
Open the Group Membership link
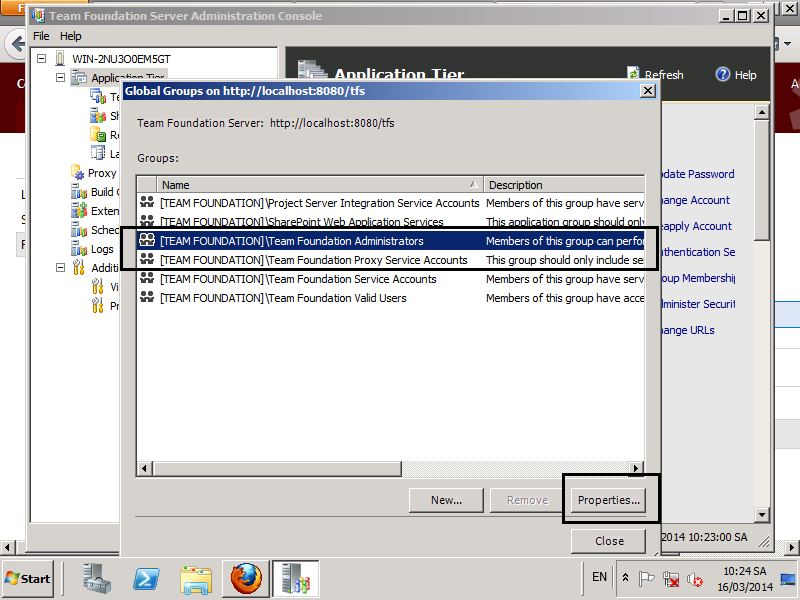pyautogui.click(x=698, y=278)
